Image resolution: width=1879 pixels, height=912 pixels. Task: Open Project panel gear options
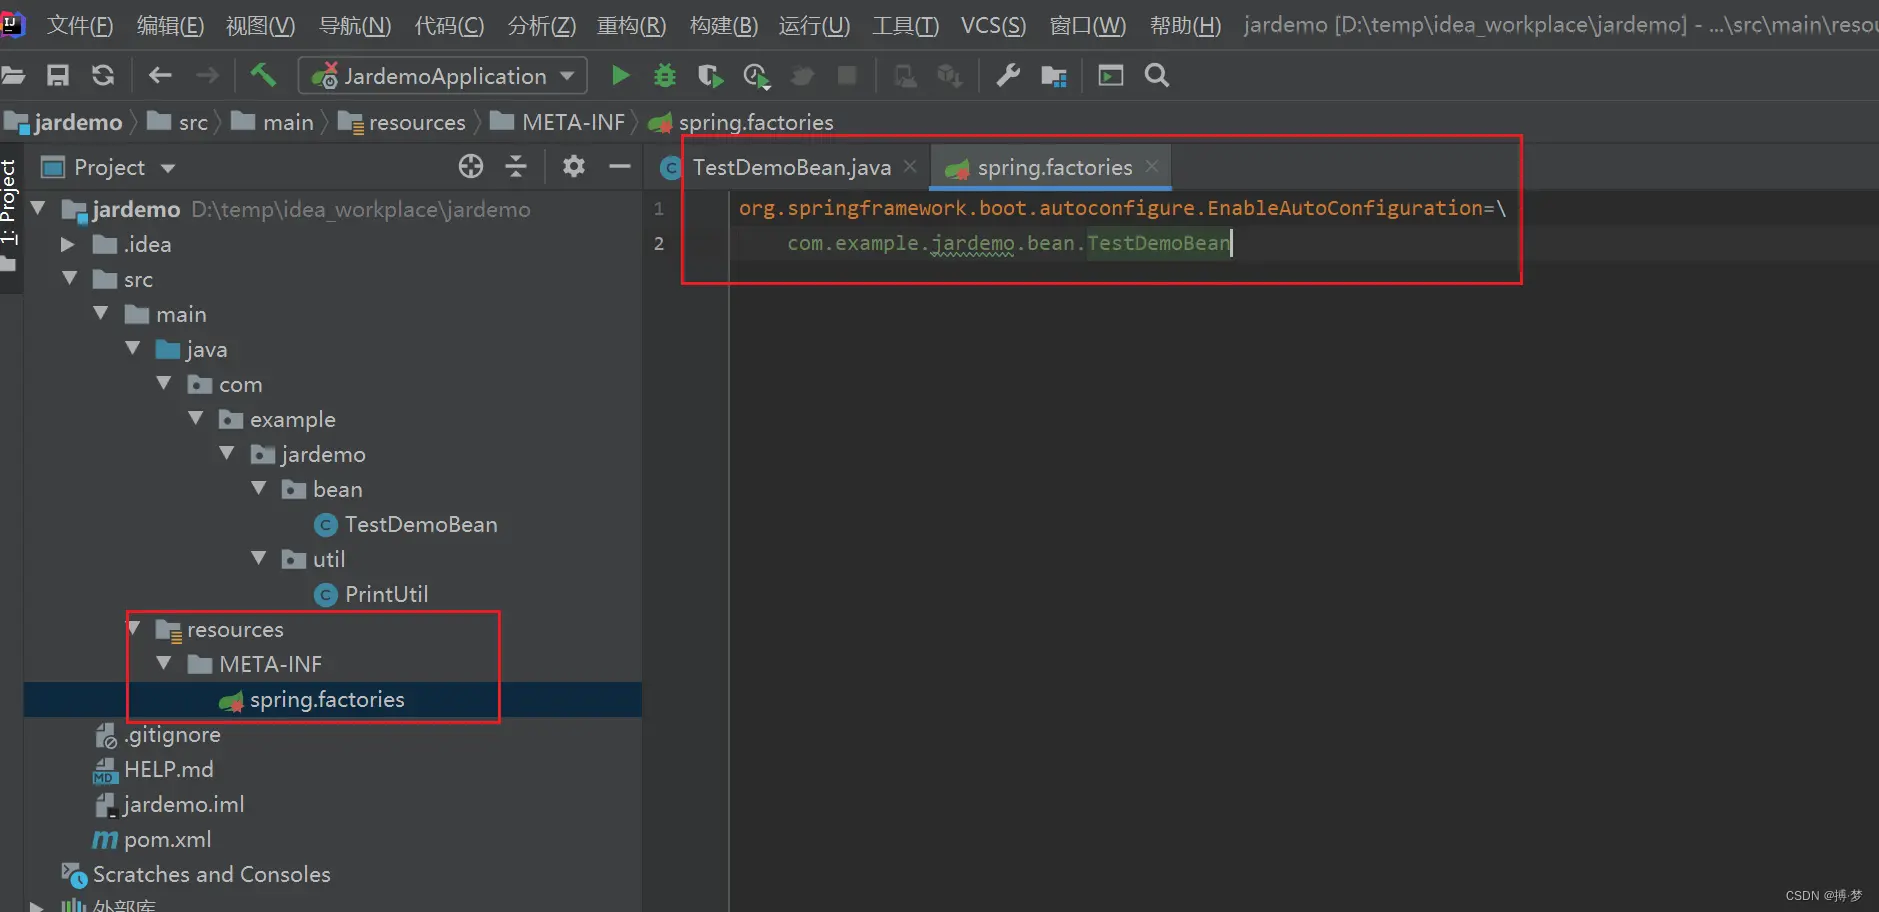tap(573, 166)
